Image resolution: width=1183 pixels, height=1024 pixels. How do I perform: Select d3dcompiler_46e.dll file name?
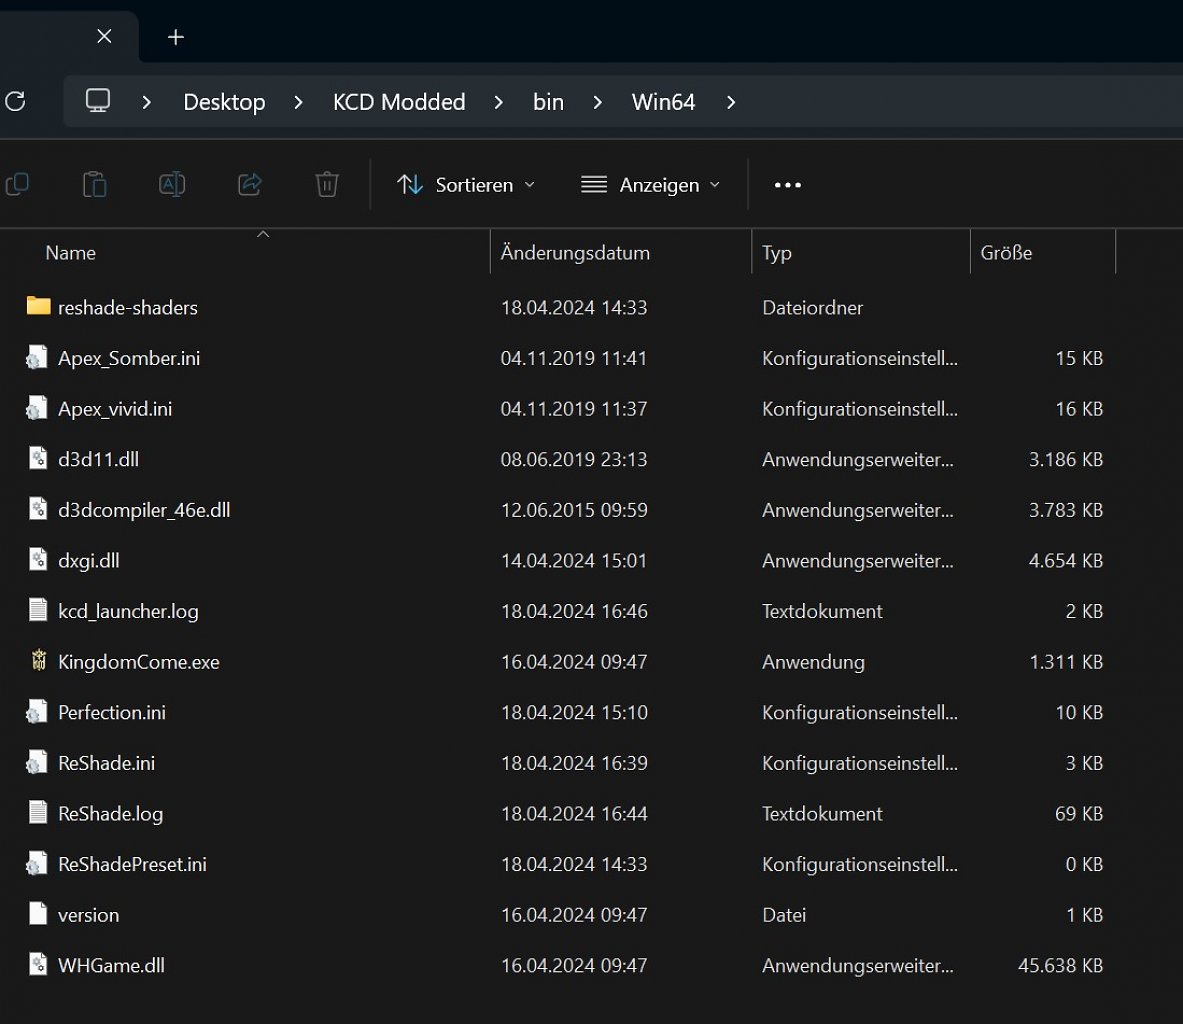click(144, 509)
